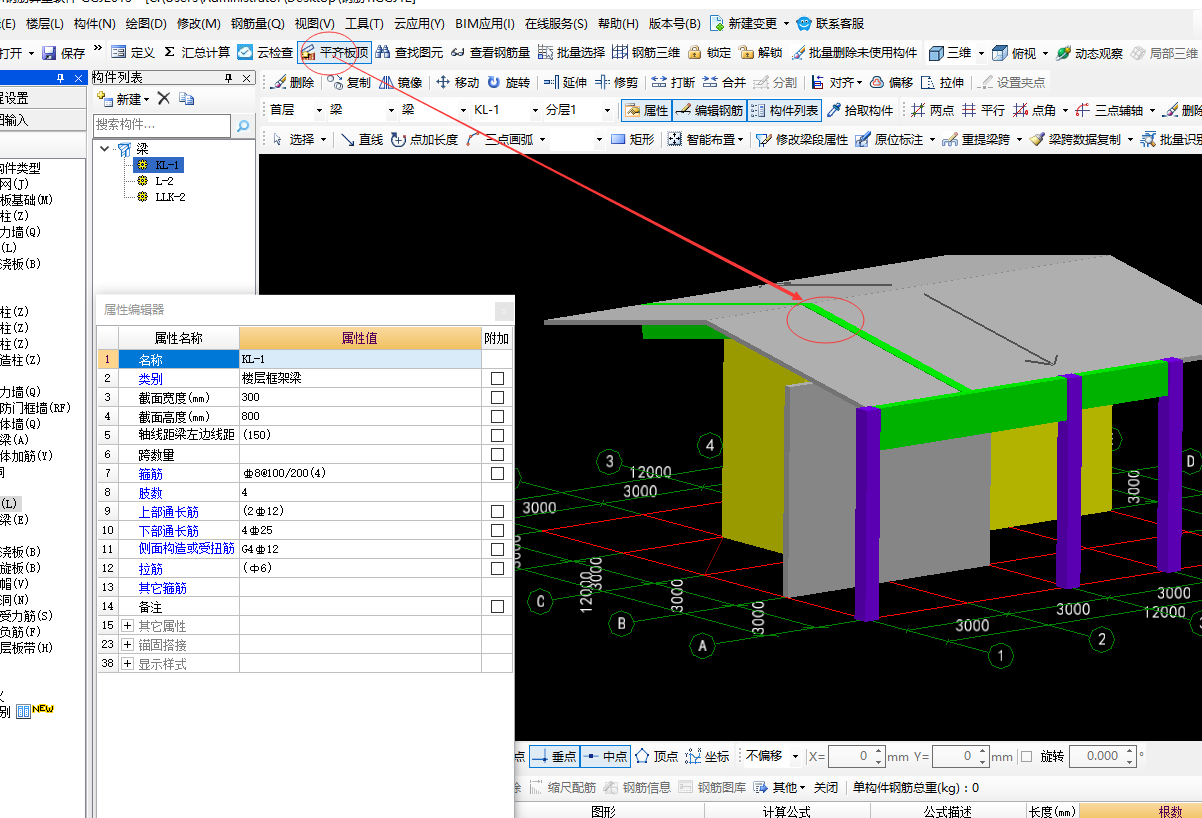
Task: Launch the 云检查 cloud check
Action: pos(265,53)
